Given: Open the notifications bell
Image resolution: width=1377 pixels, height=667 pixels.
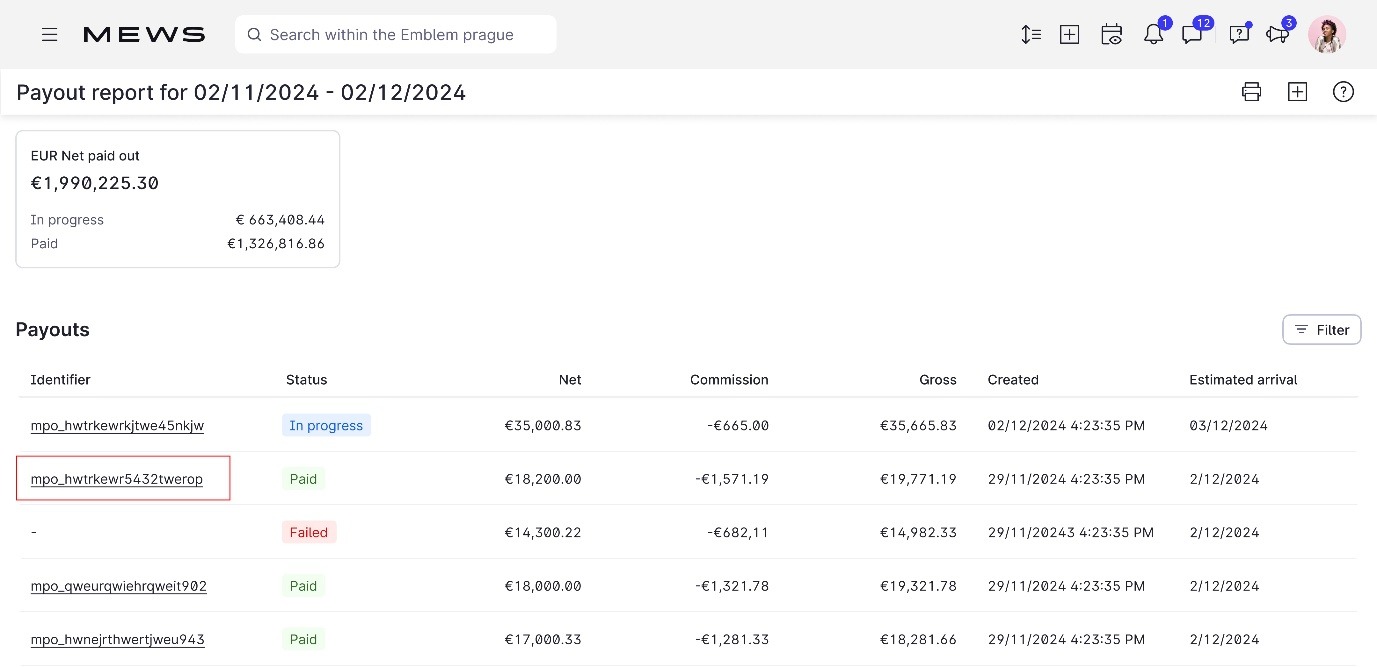Looking at the screenshot, I should pos(1153,35).
